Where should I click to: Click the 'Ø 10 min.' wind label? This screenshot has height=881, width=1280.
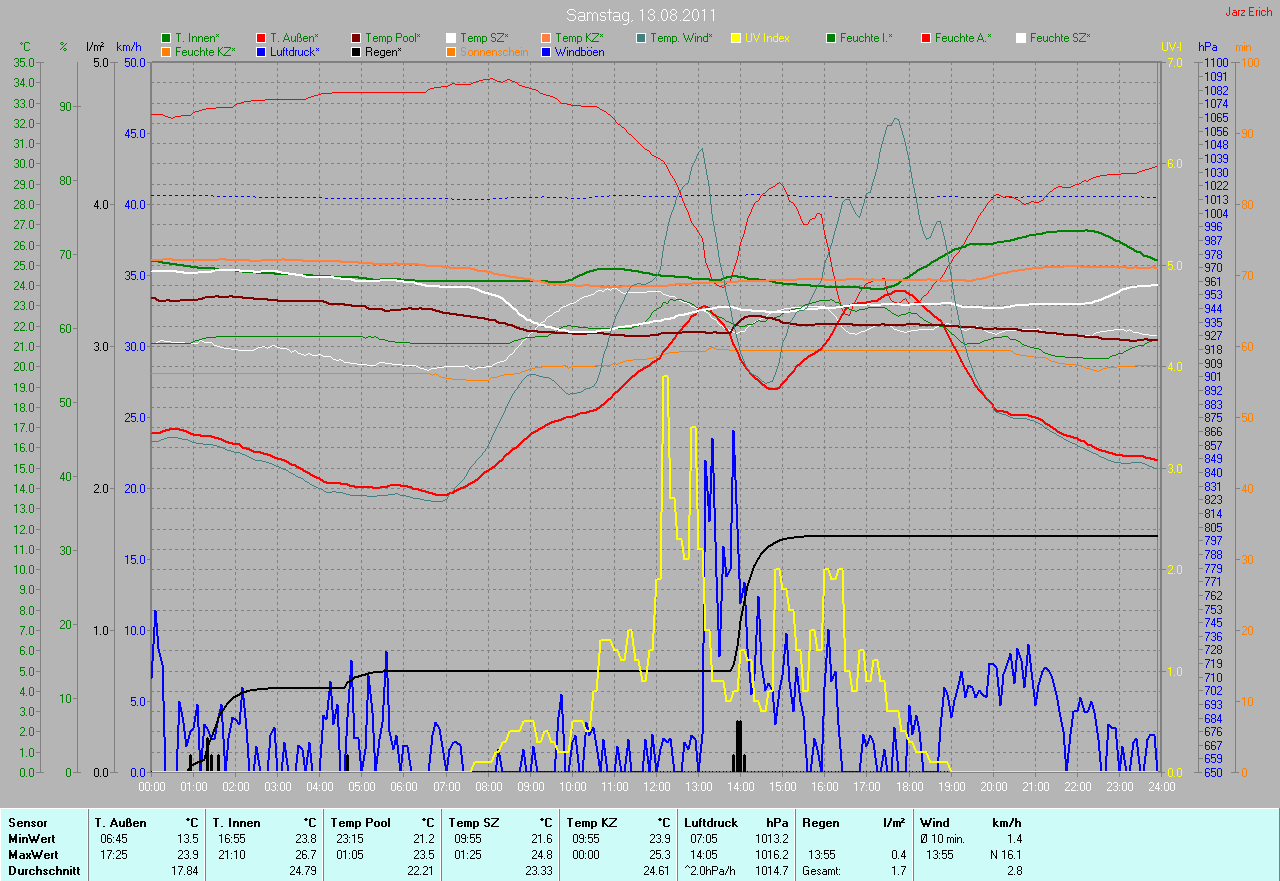coord(944,838)
